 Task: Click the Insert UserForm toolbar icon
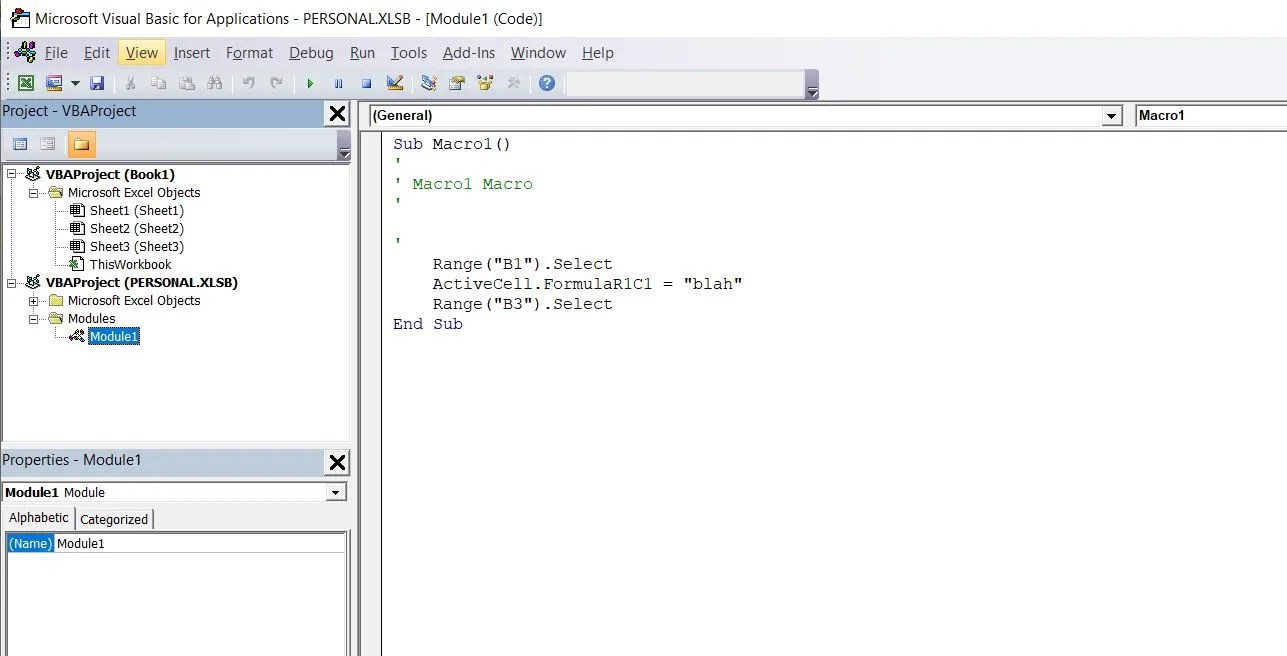[54, 83]
